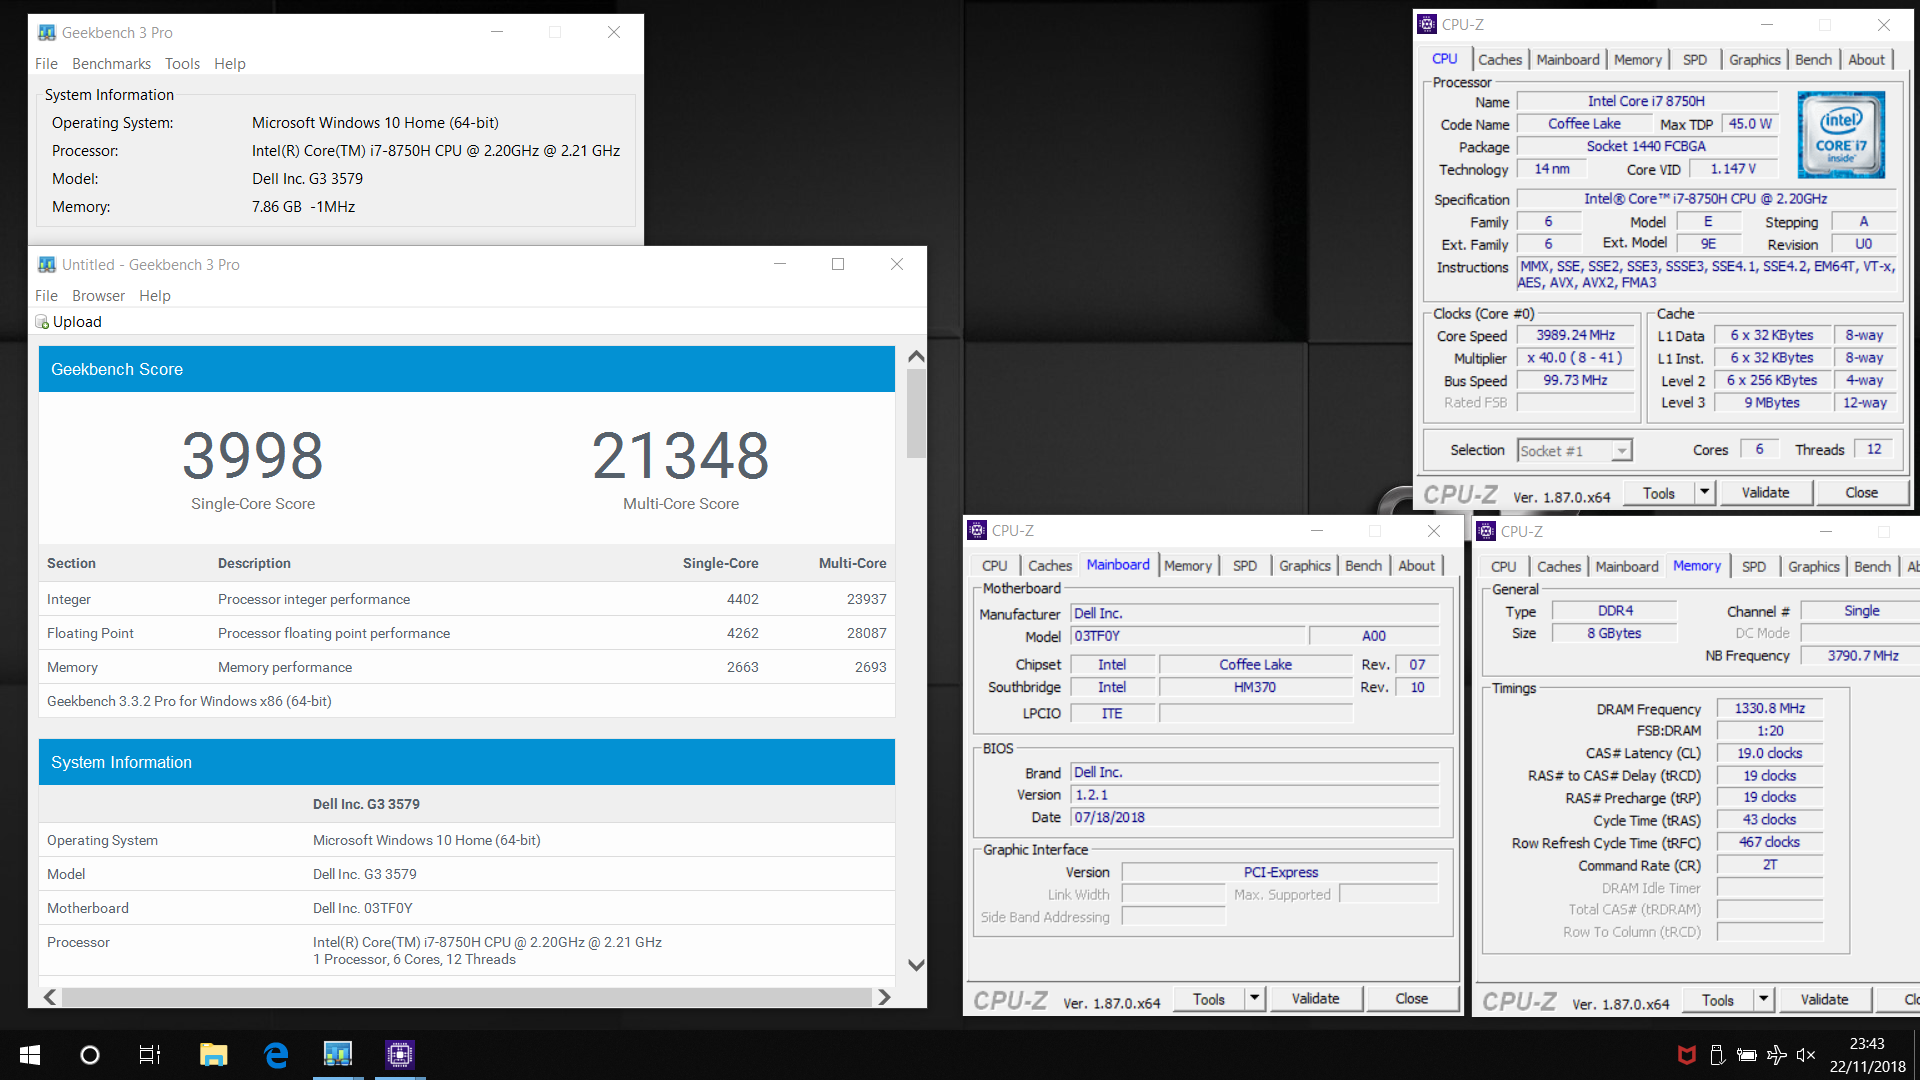Launch Microsoft Edge from the taskbar
This screenshot has height=1080, width=1920.
(x=276, y=1055)
